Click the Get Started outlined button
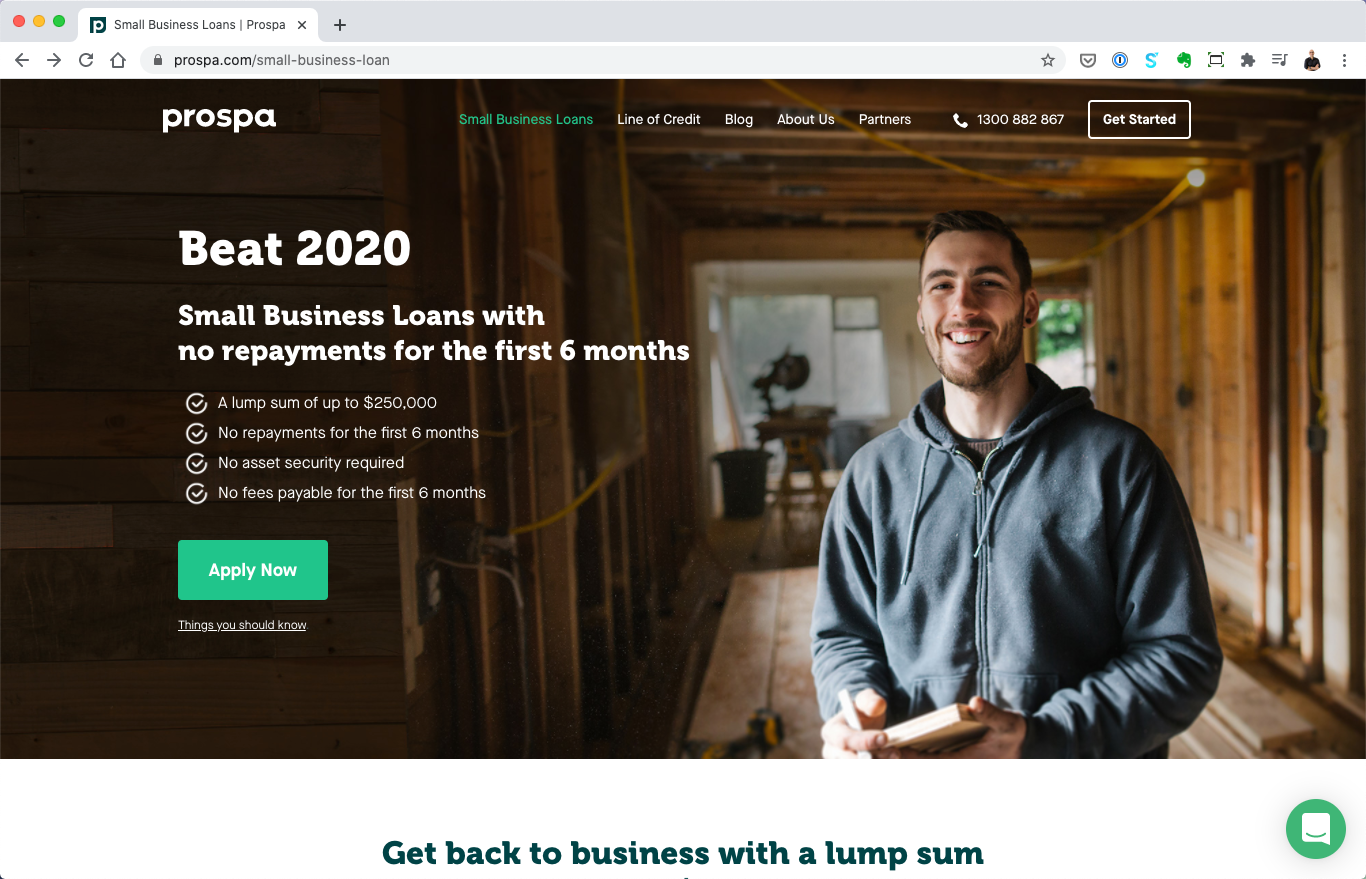This screenshot has width=1366, height=879. (x=1139, y=119)
